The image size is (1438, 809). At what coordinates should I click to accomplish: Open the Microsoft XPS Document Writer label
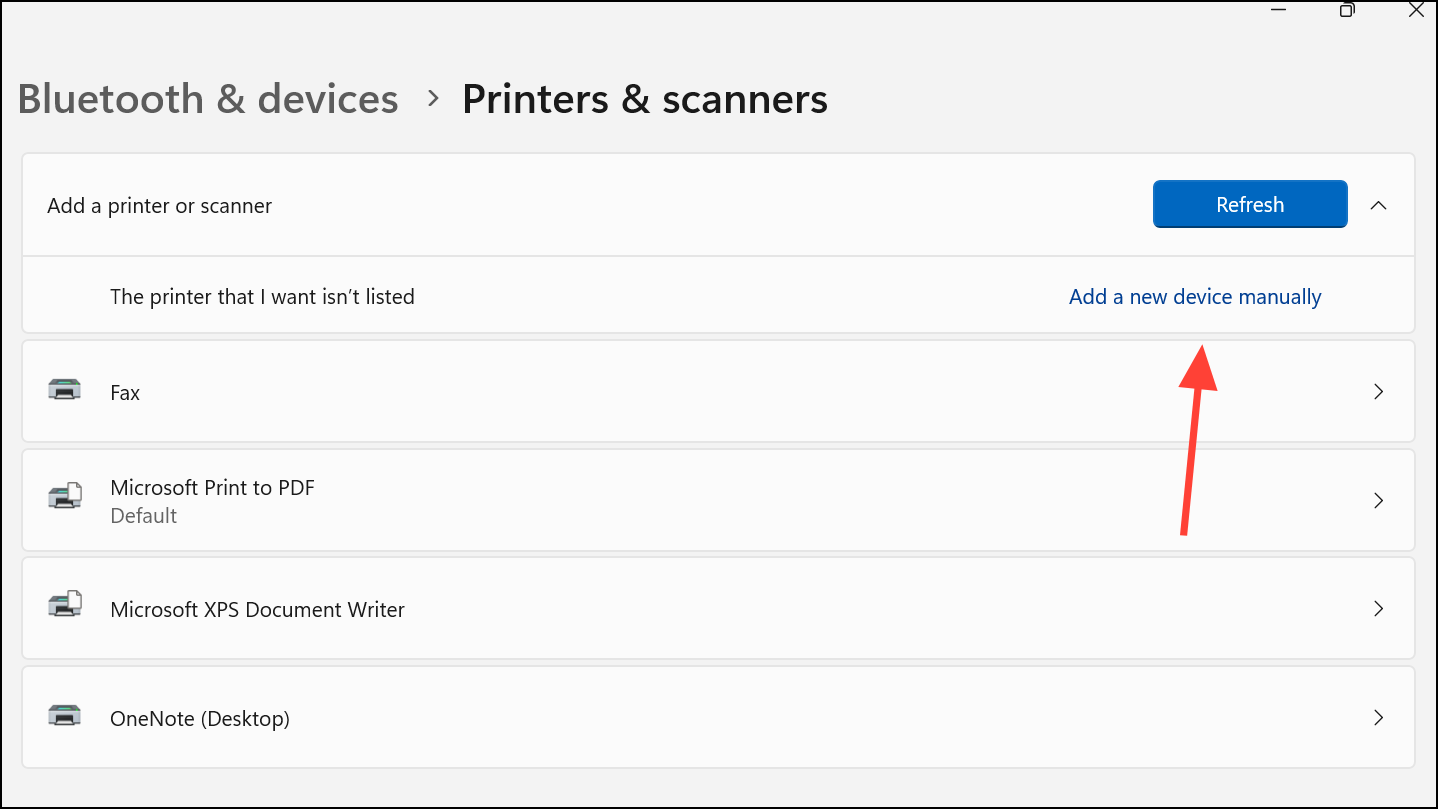tap(257, 610)
